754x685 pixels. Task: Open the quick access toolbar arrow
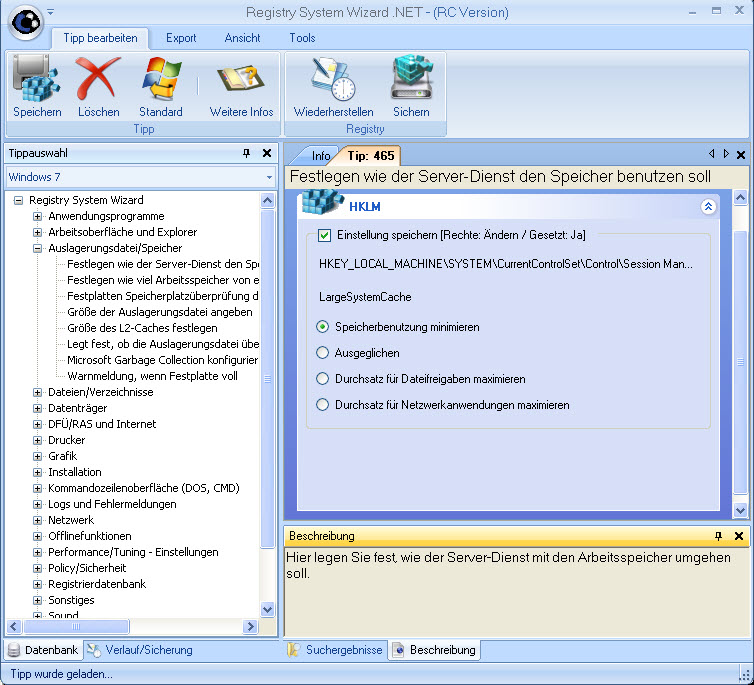point(50,12)
